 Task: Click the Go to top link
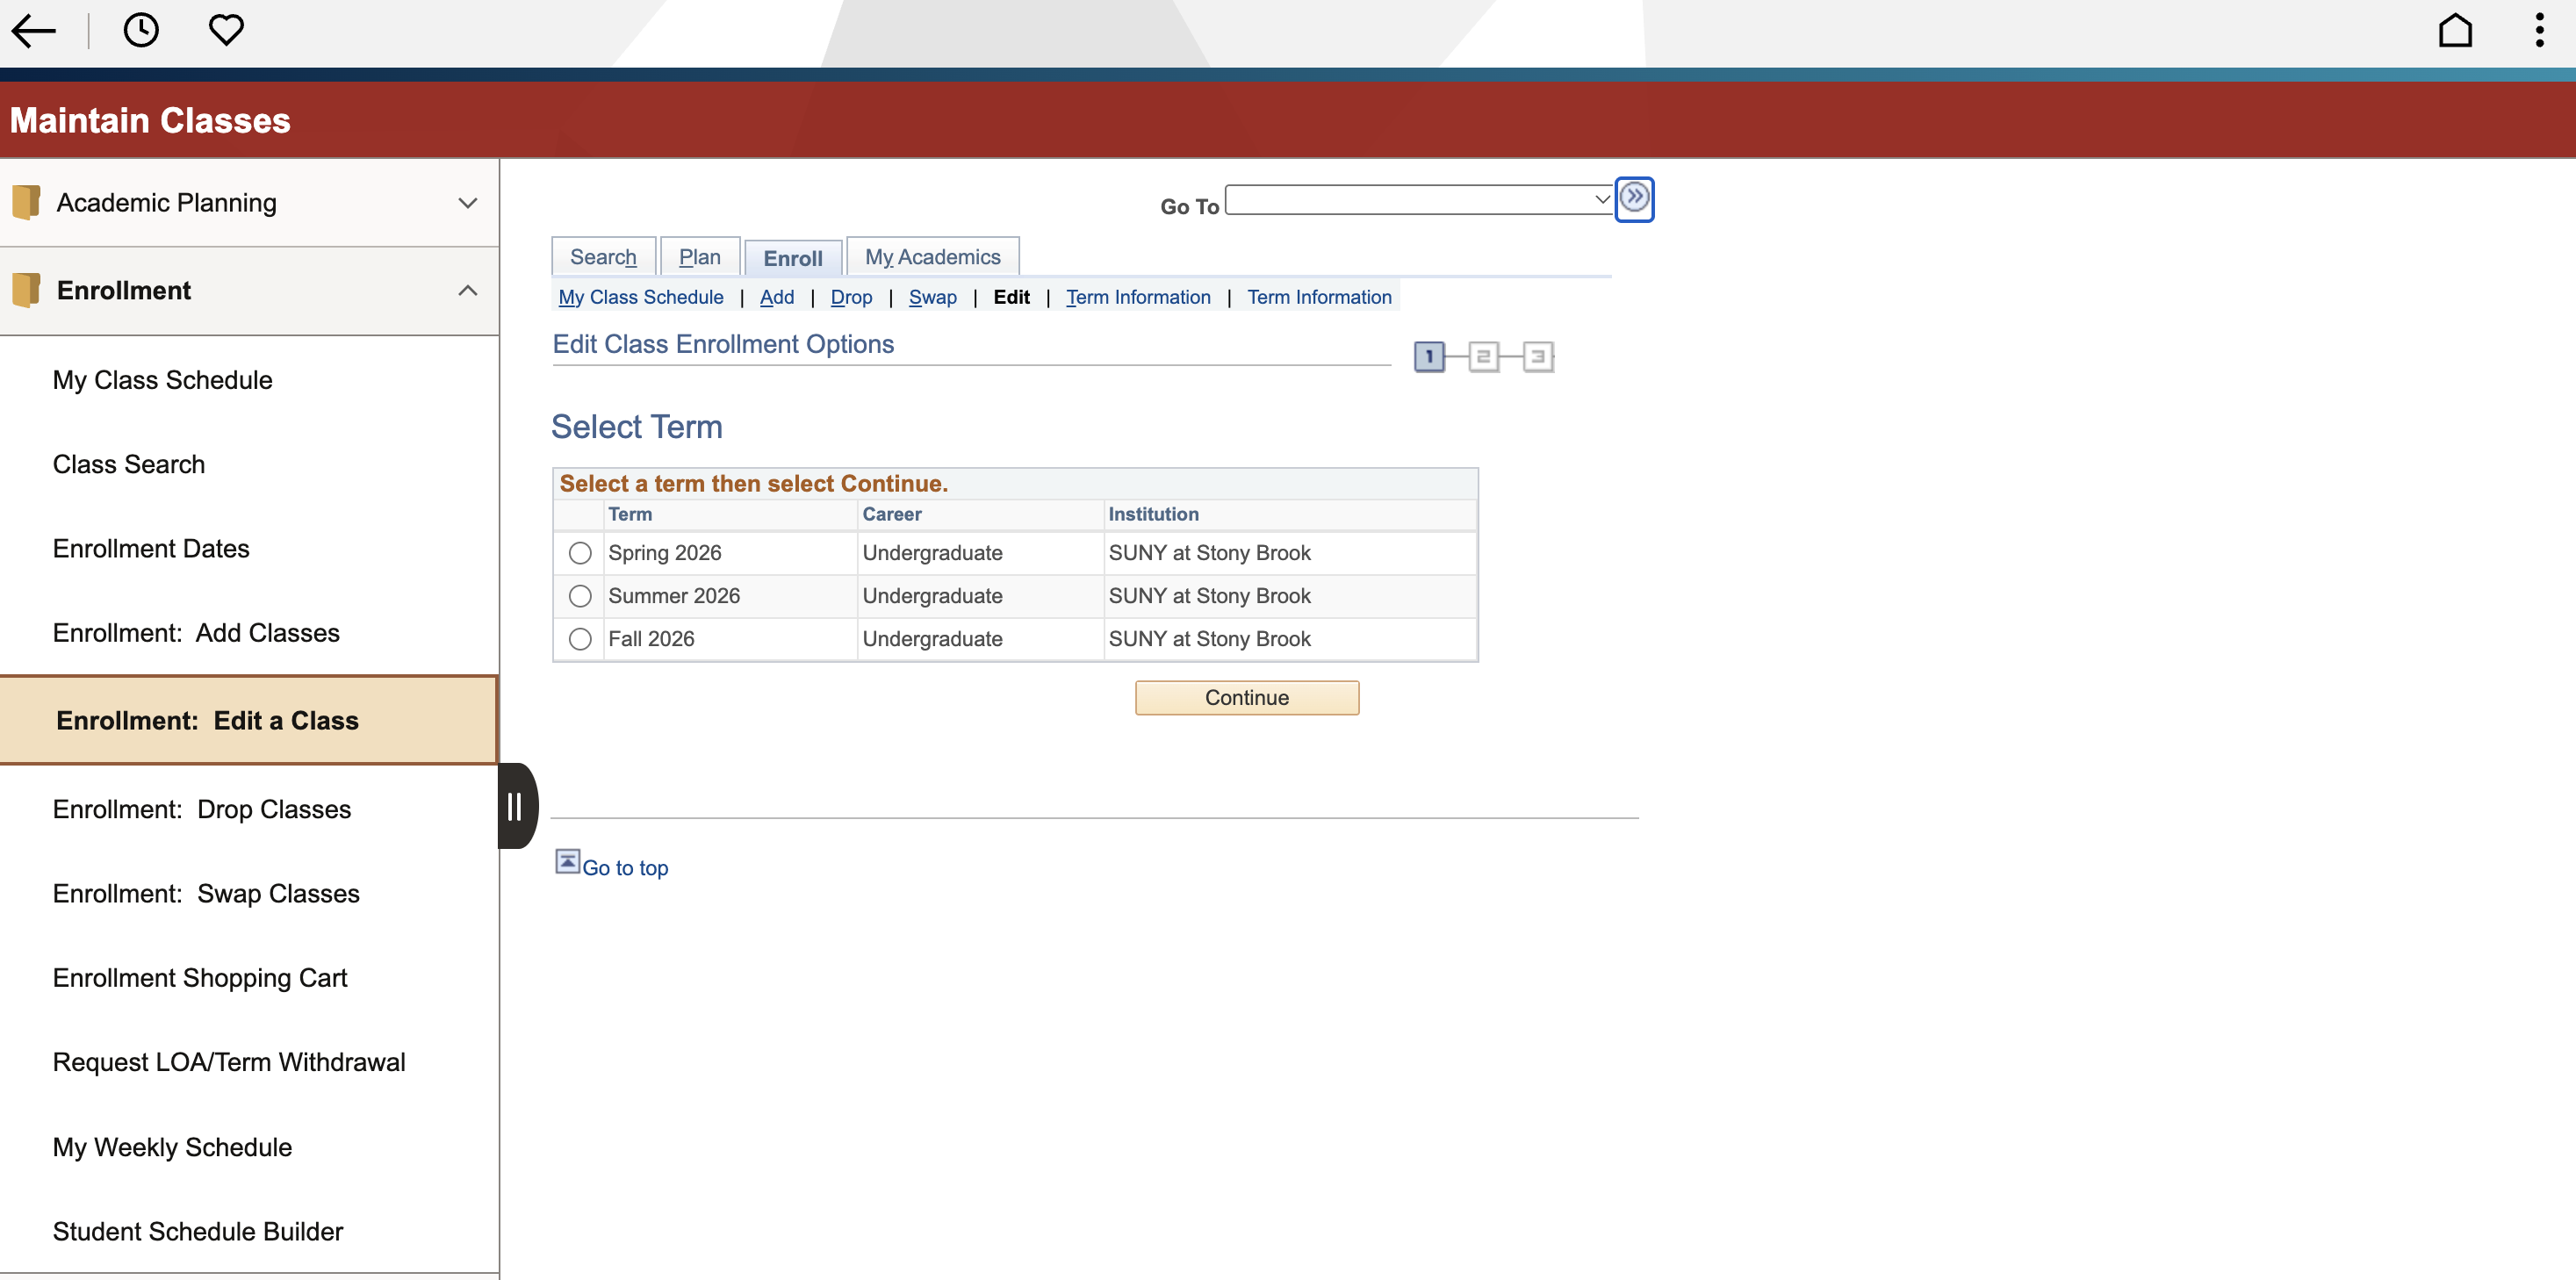click(625, 868)
